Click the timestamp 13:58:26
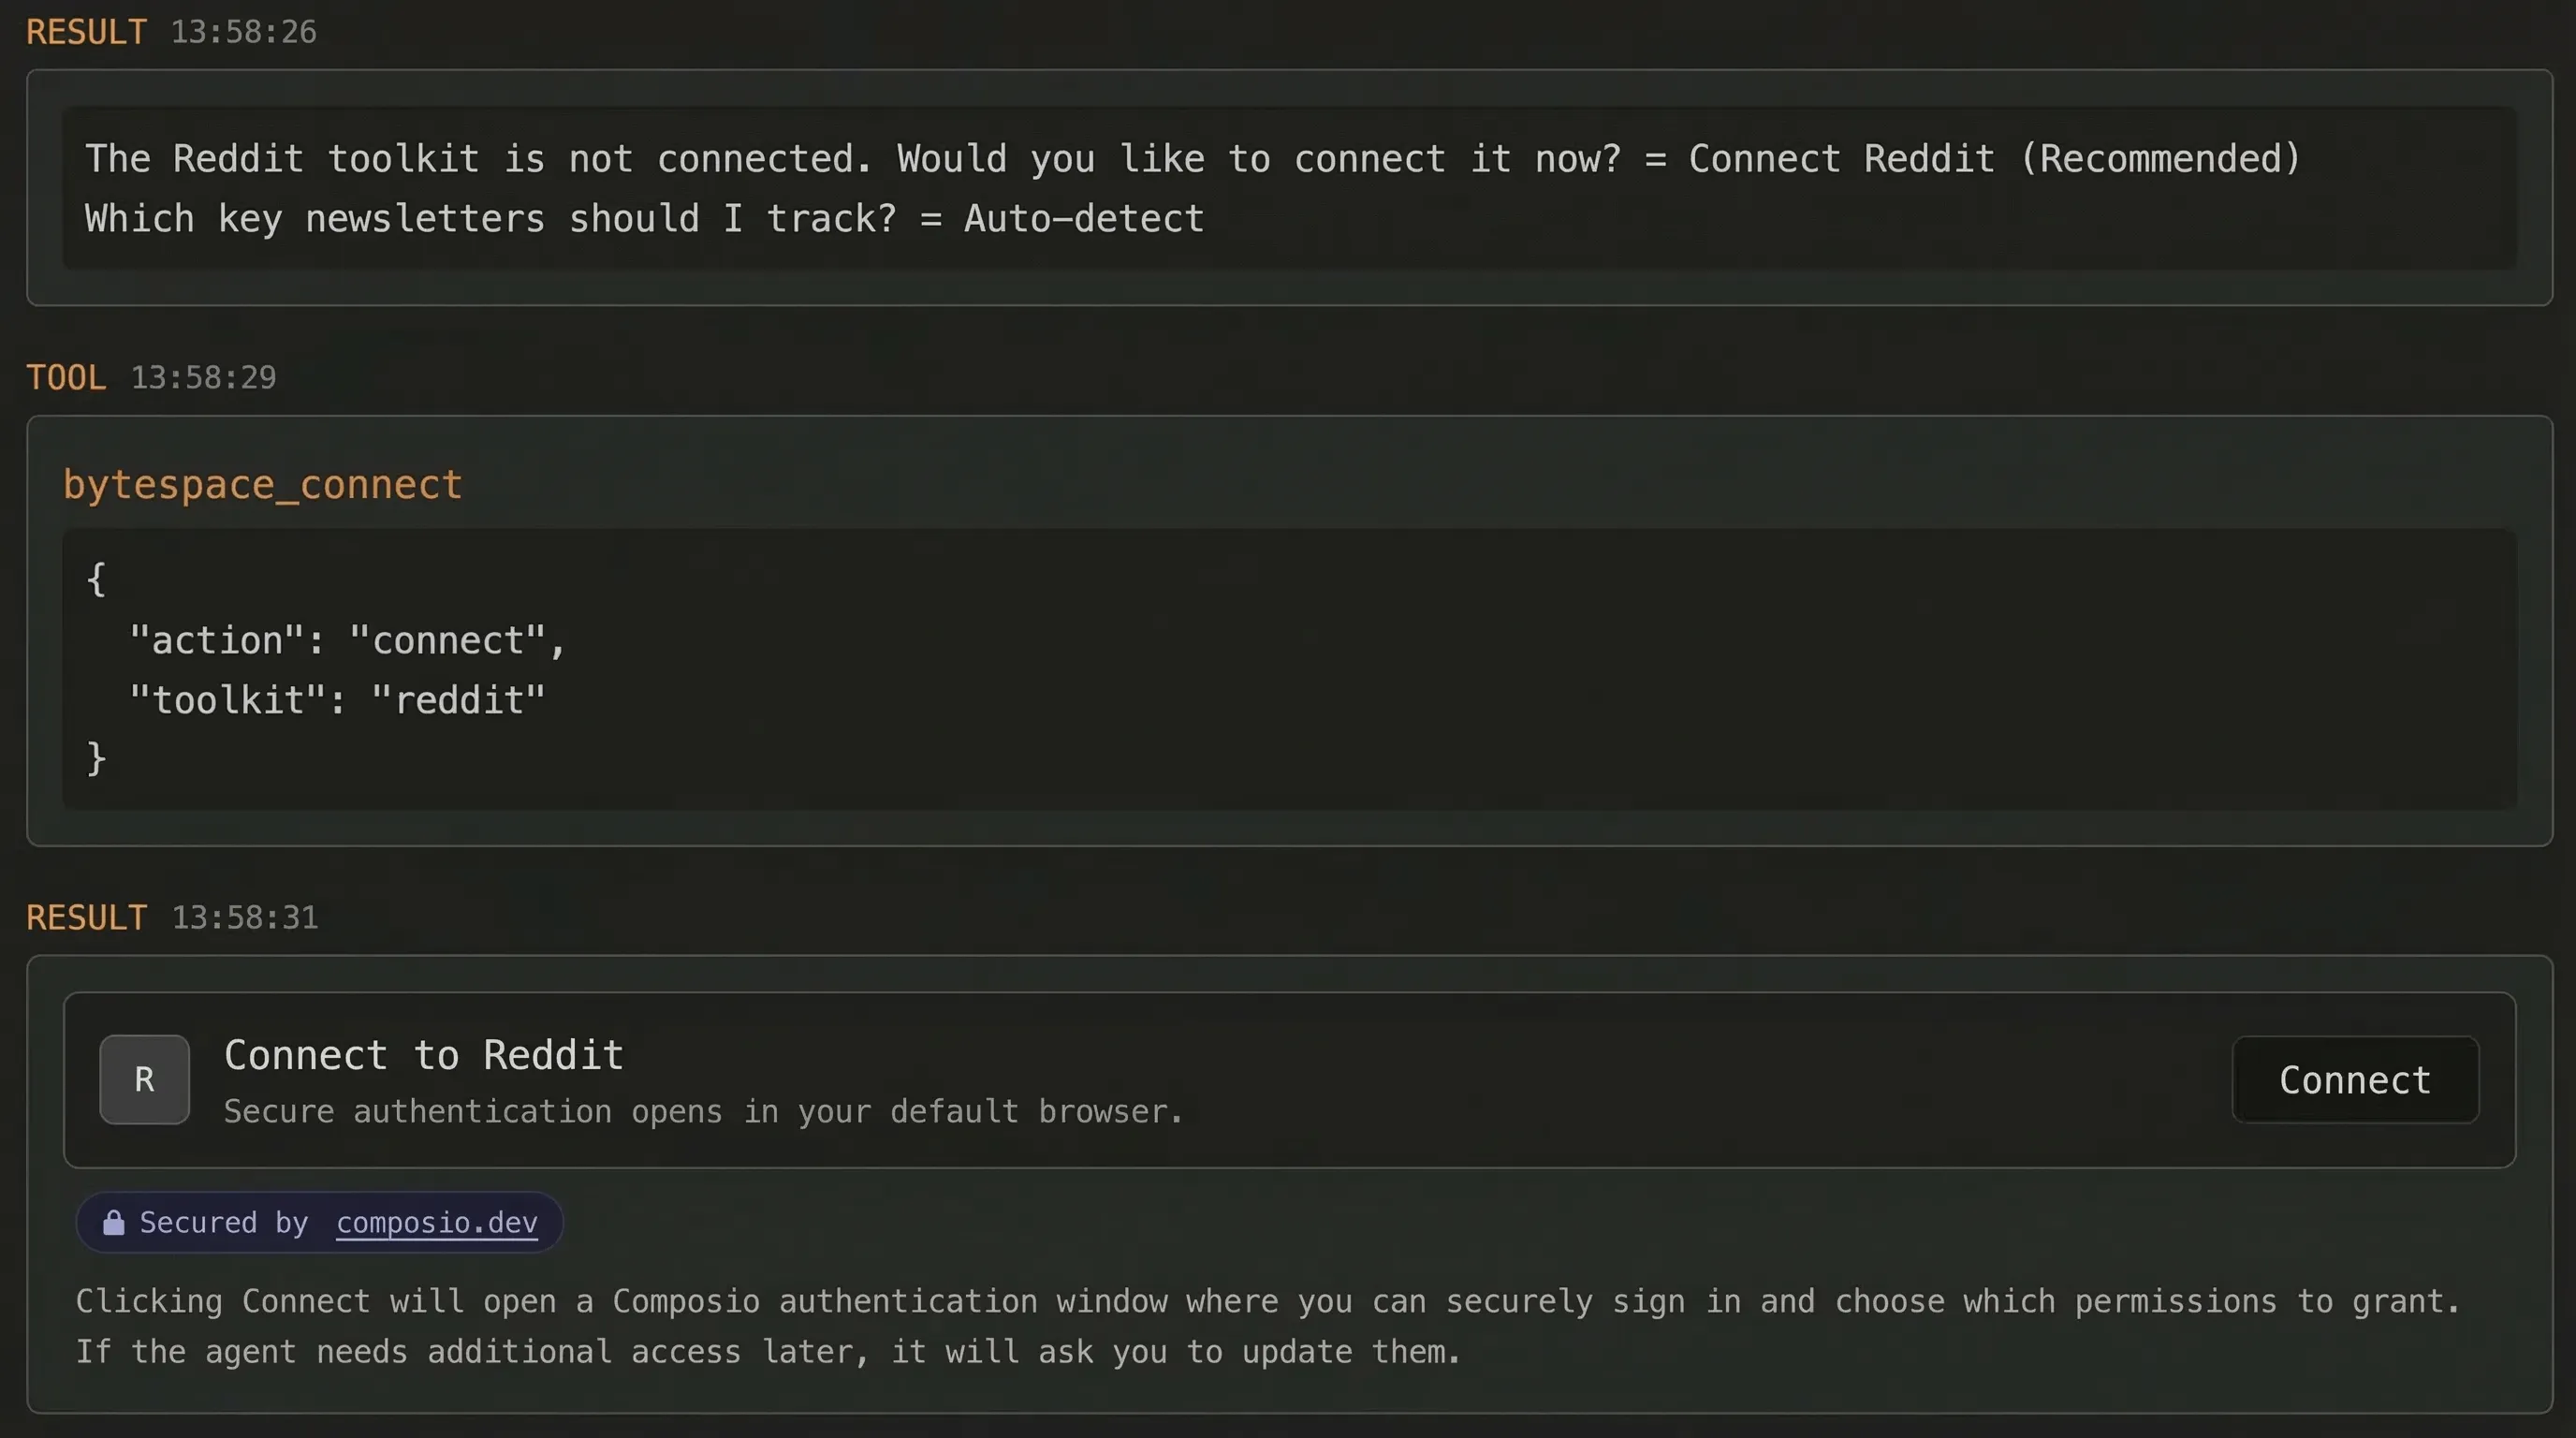 pyautogui.click(x=243, y=31)
